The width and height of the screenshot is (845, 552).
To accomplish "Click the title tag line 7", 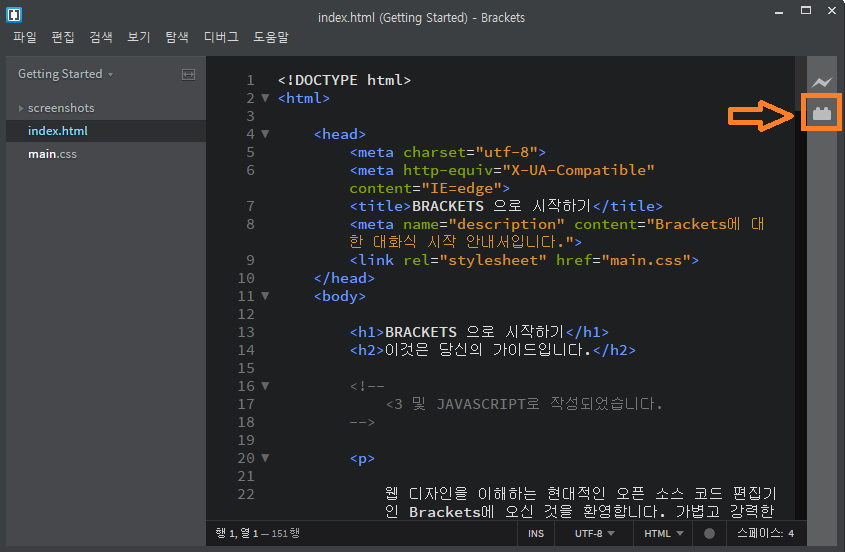I will (x=506, y=206).
